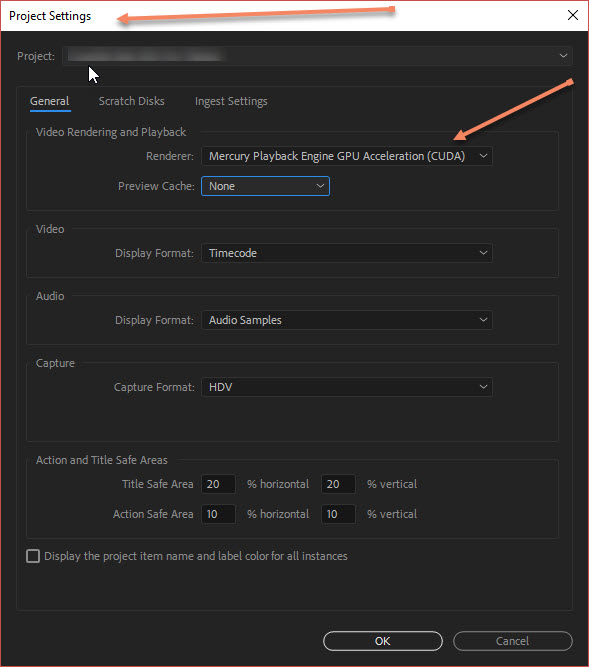Click the Title Safe Area vertical percent field

338,484
